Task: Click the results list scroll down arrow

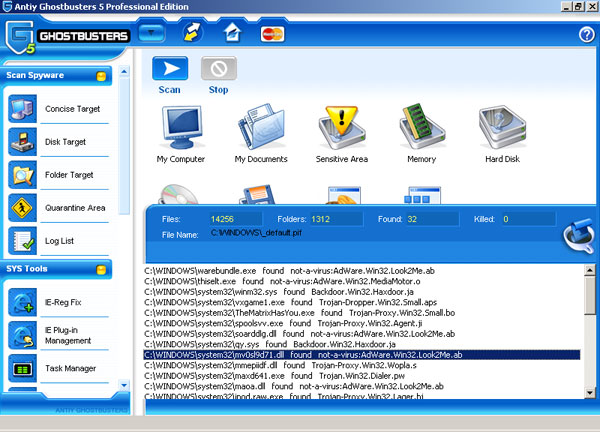Action: pyautogui.click(x=590, y=393)
